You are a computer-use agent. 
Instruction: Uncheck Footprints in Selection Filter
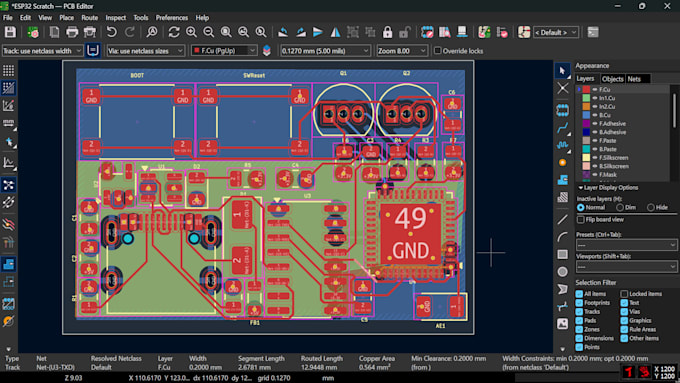pyautogui.click(x=579, y=303)
